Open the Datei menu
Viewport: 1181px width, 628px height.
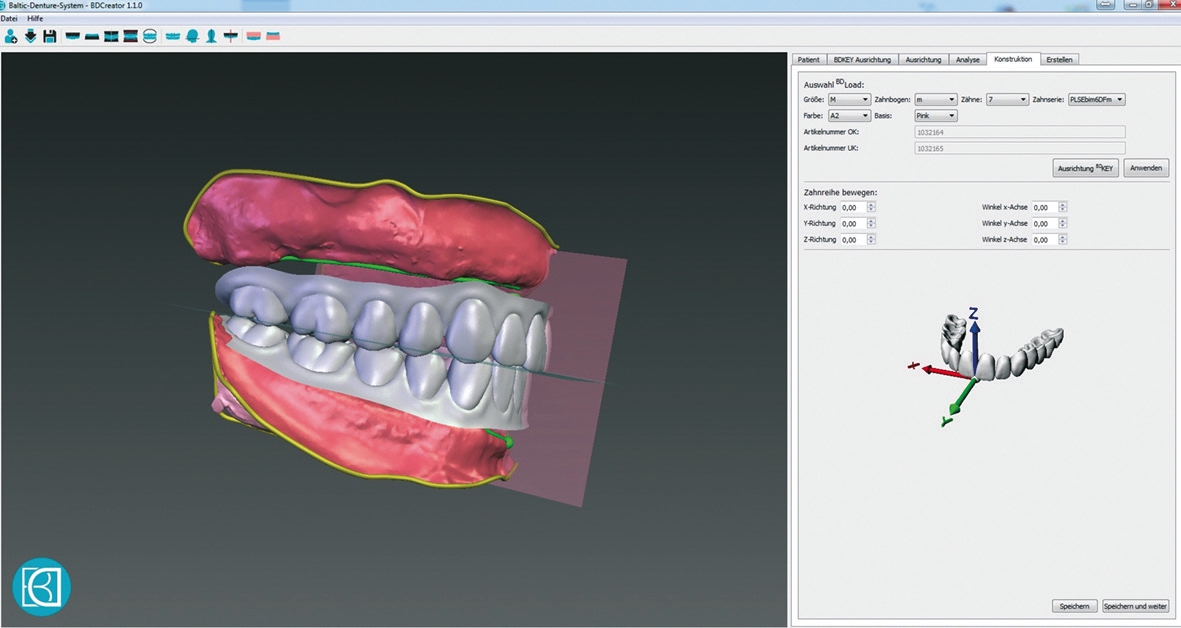(9, 17)
